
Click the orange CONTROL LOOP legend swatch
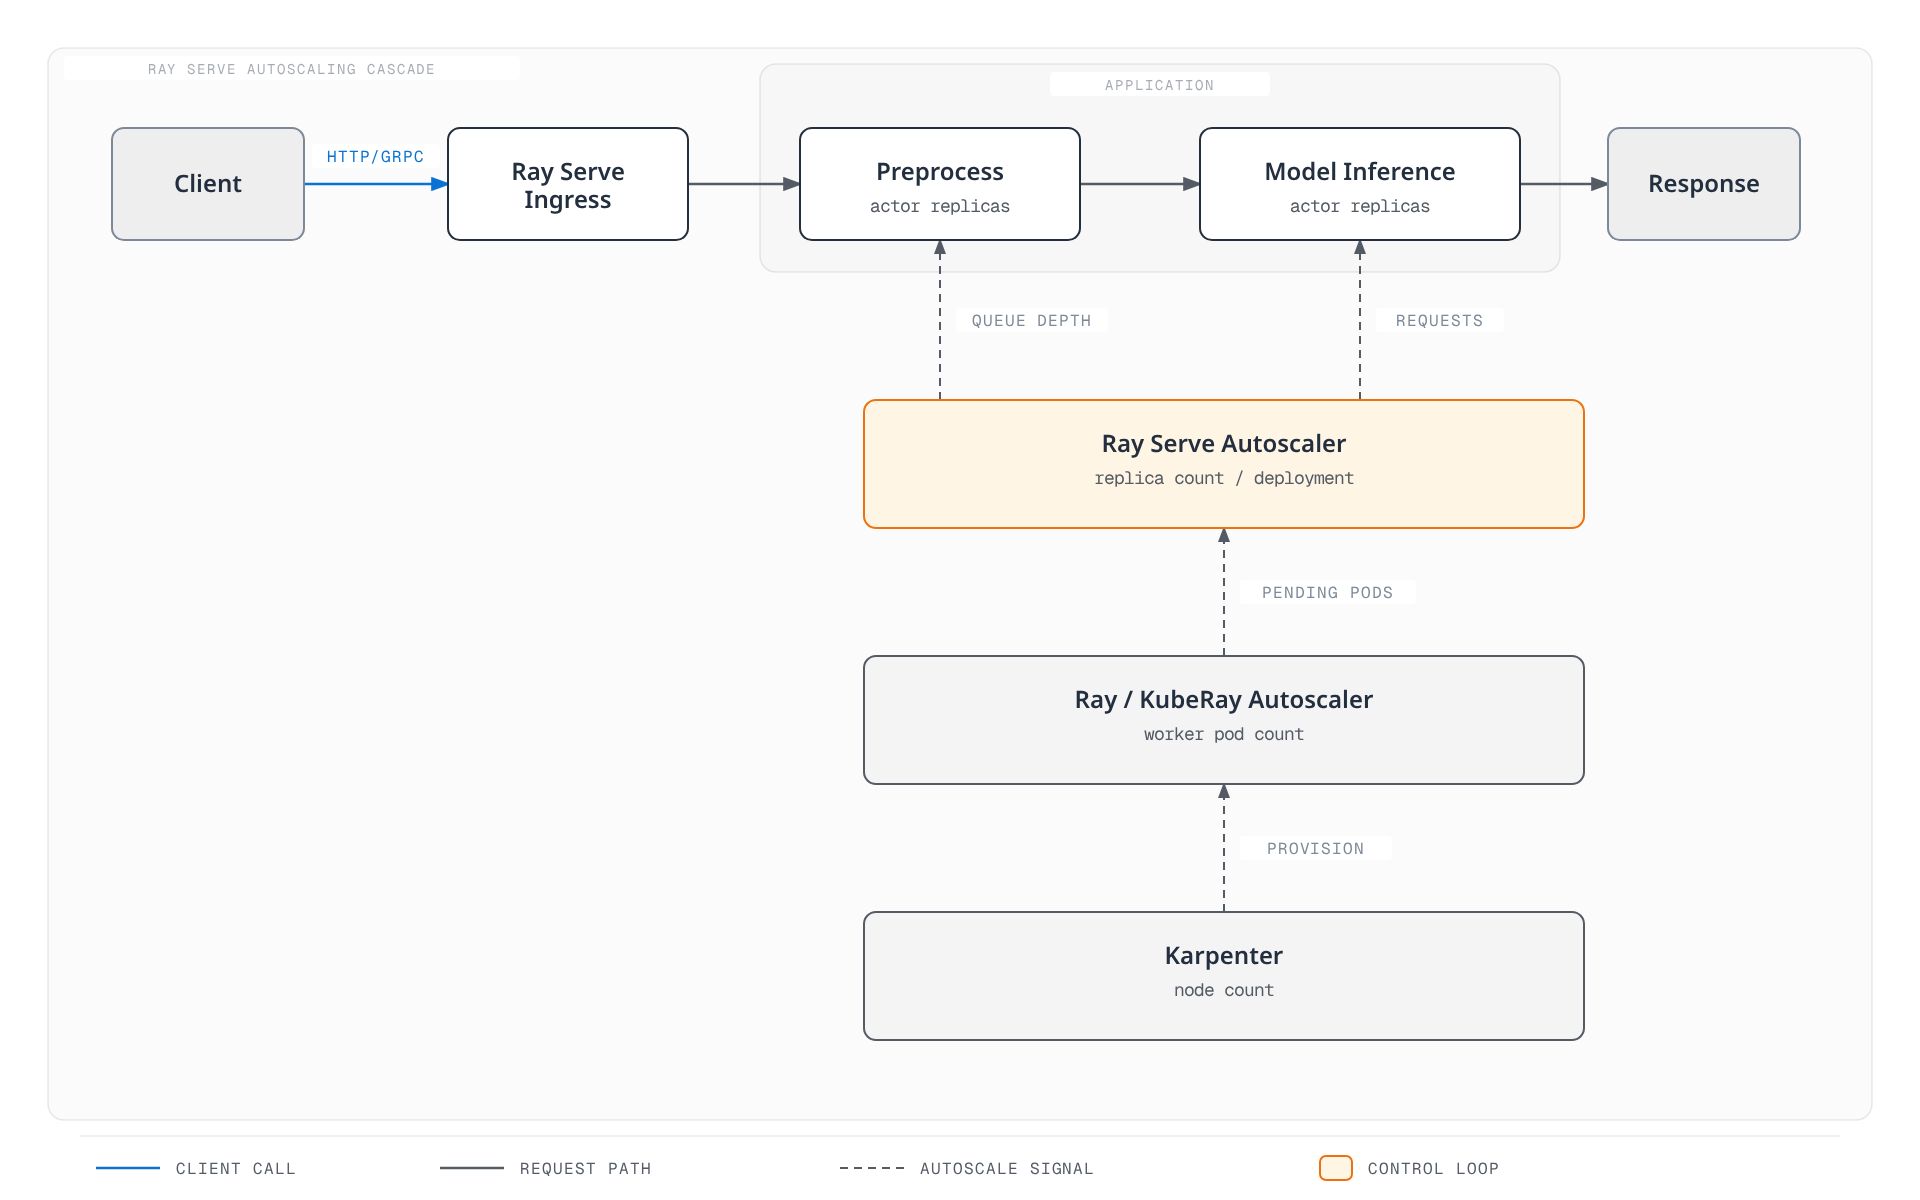click(1336, 1168)
